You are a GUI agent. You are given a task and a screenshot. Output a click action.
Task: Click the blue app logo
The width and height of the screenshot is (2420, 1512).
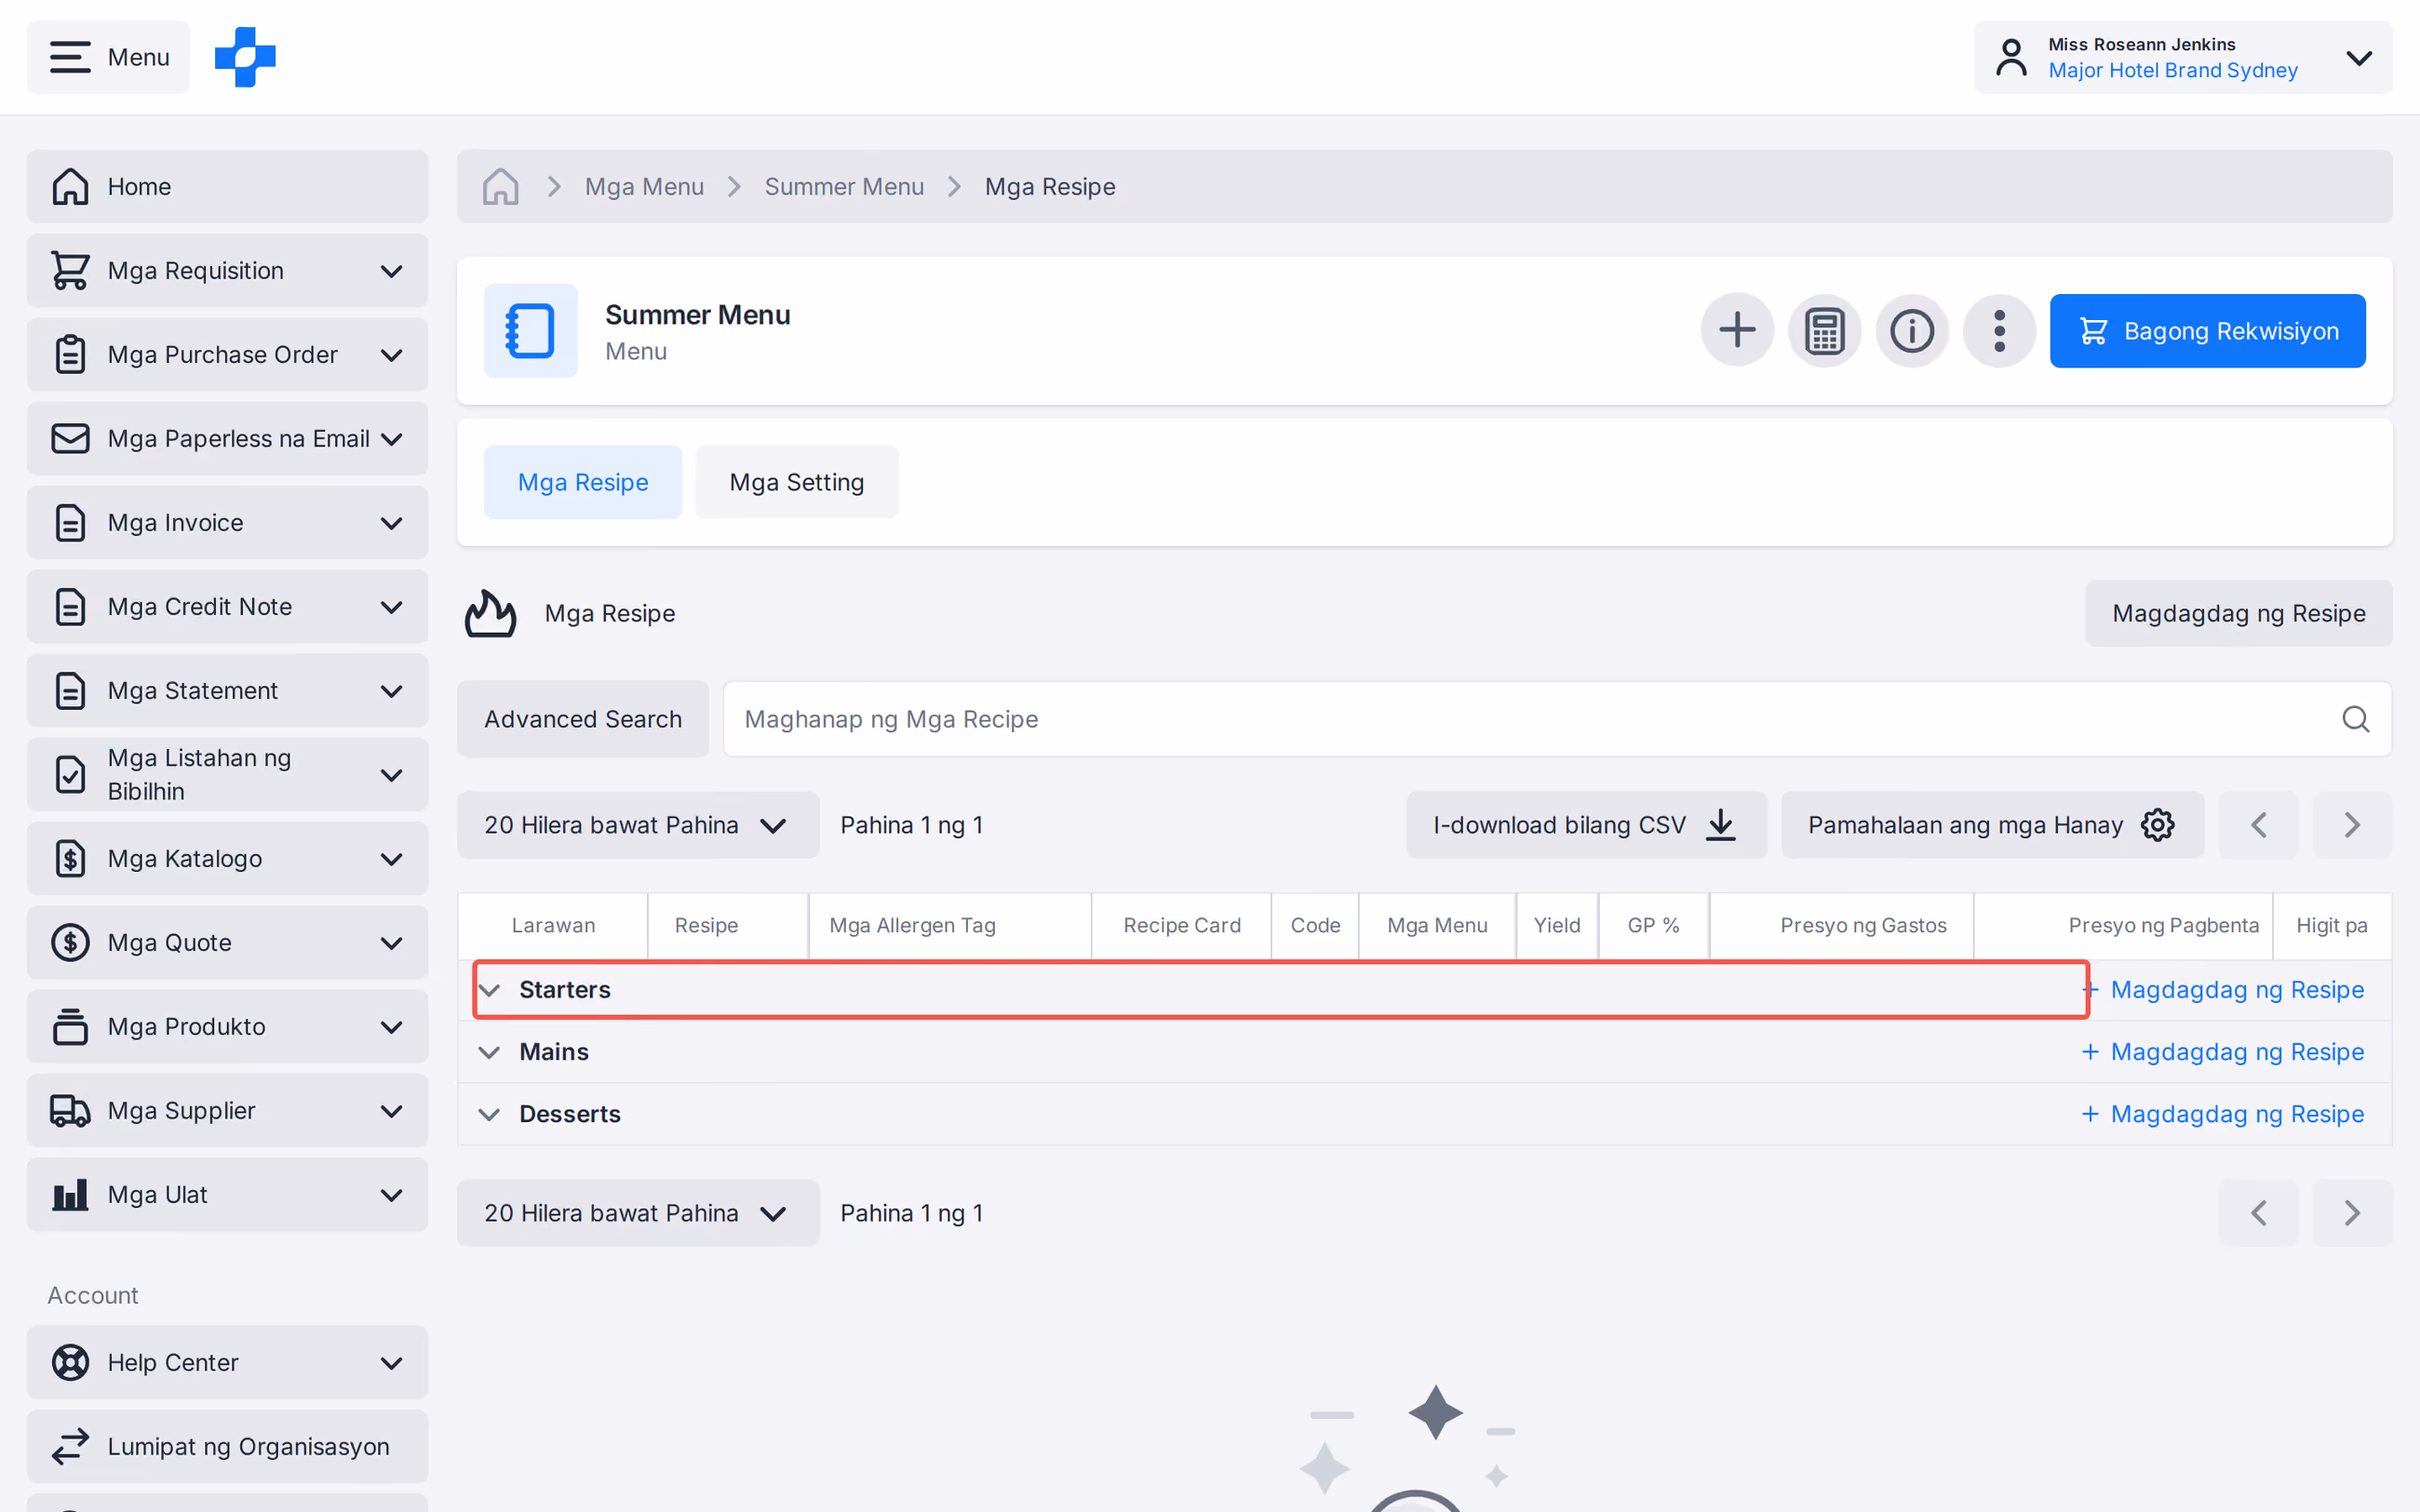pos(245,57)
